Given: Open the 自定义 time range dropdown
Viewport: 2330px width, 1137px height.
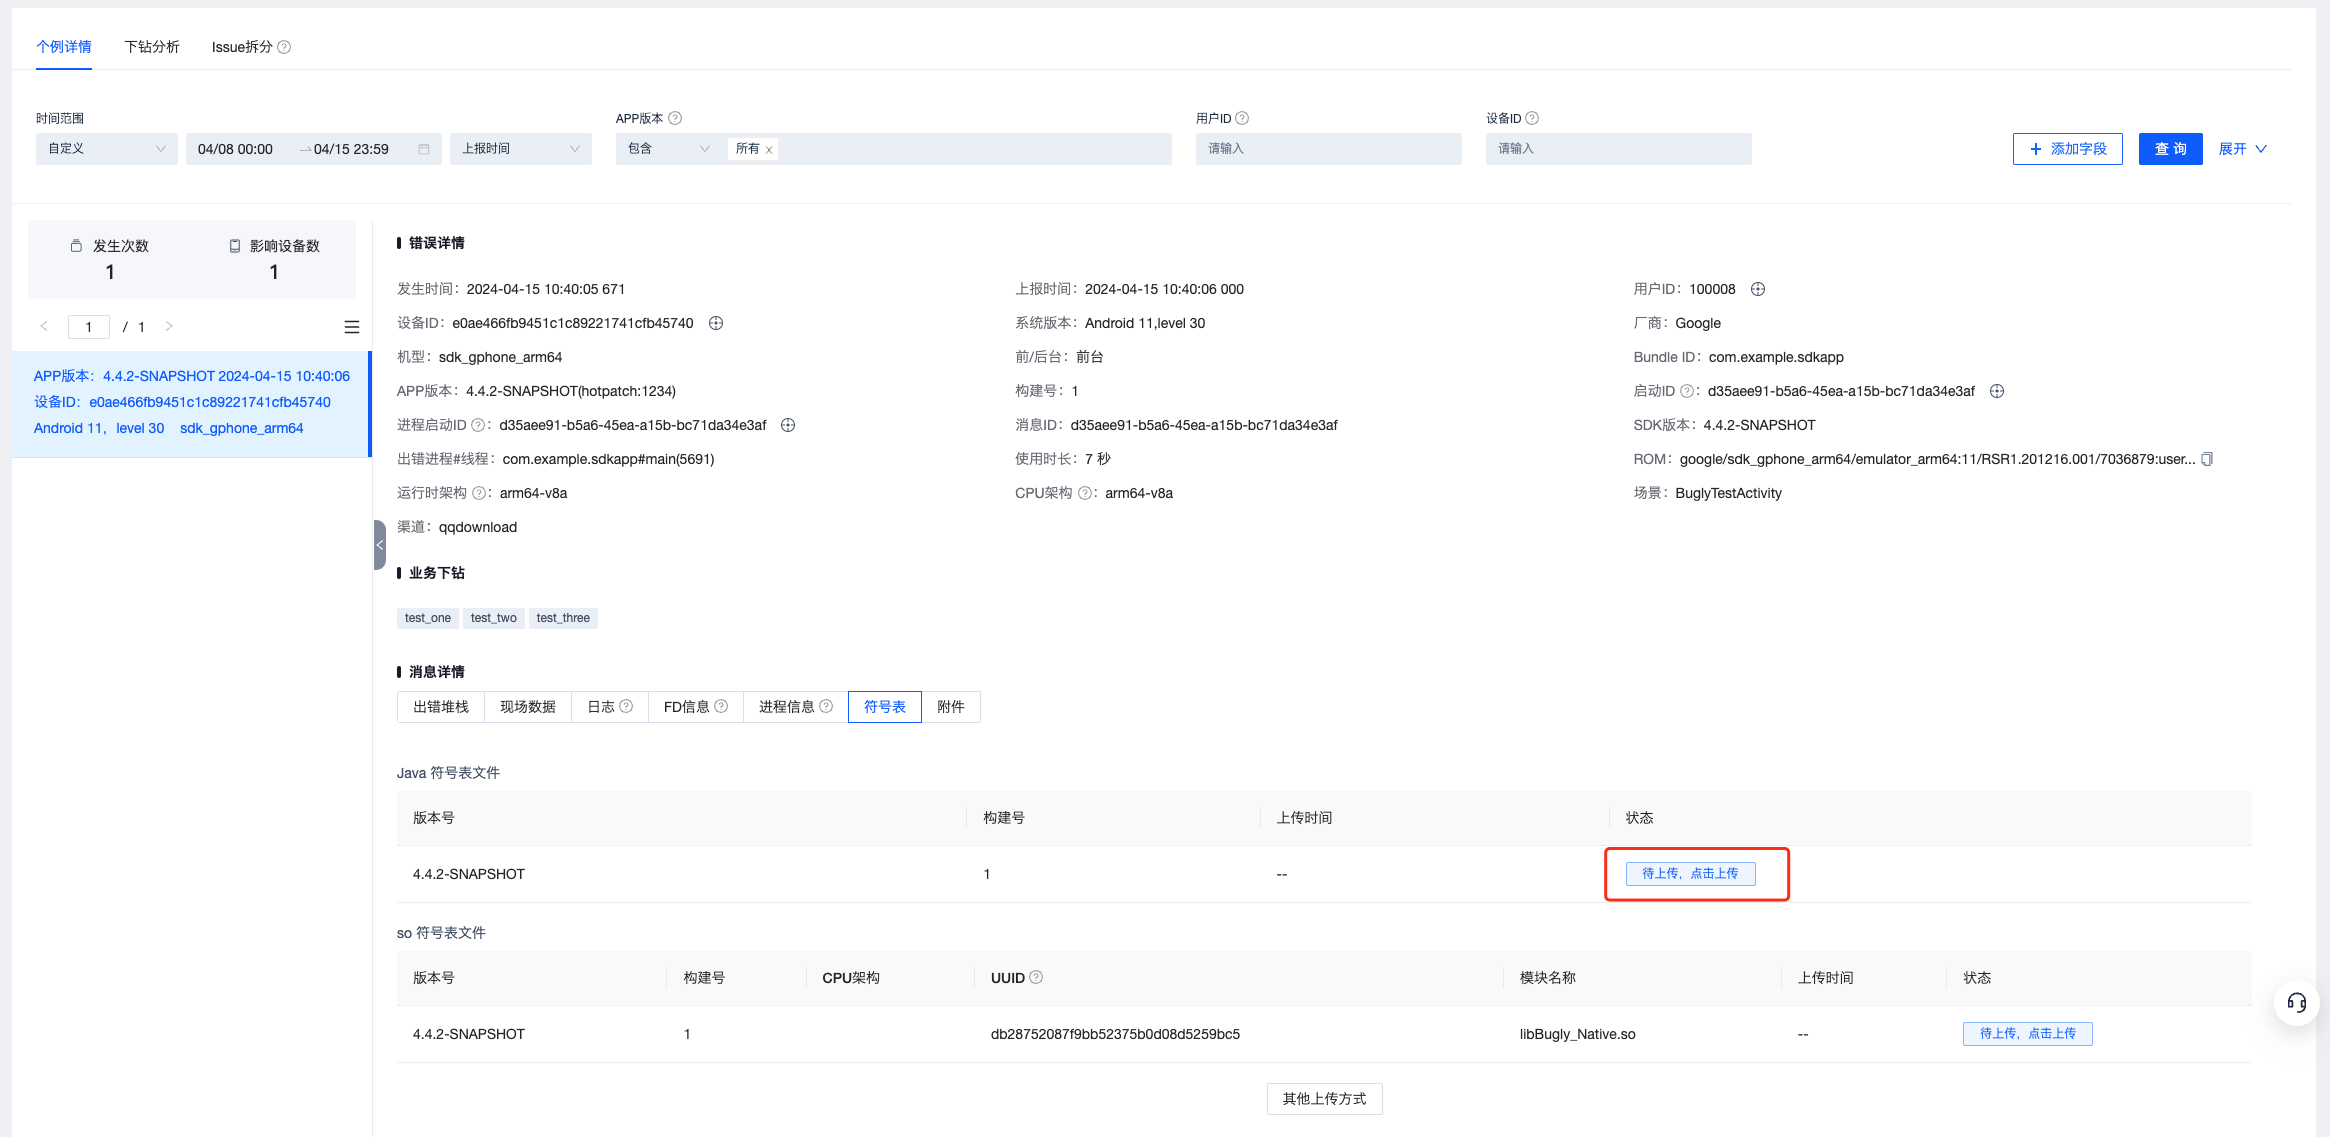Looking at the screenshot, I should click(x=107, y=149).
